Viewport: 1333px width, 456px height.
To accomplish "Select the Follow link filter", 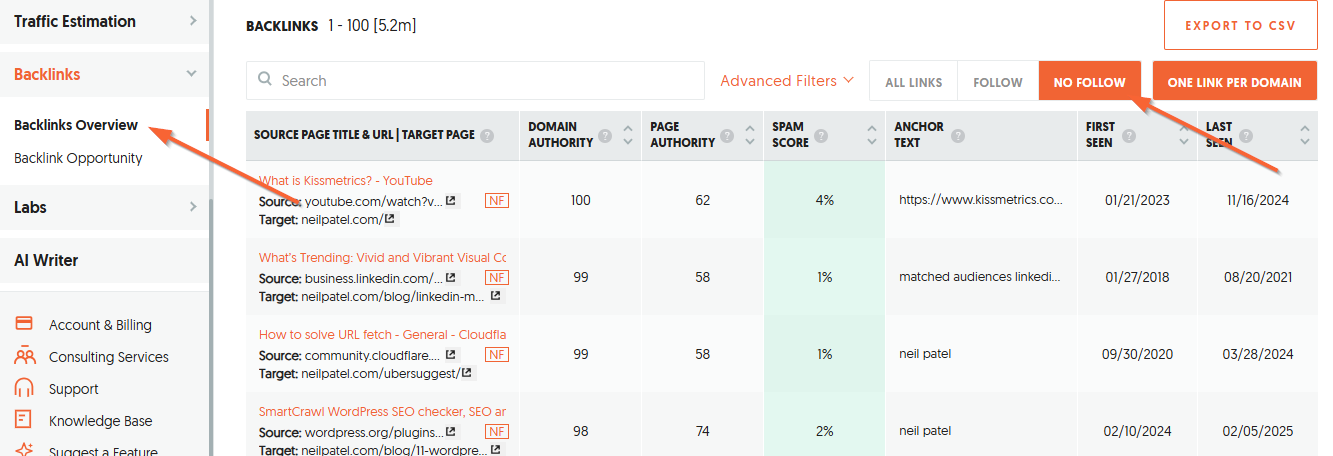I will pos(997,82).
